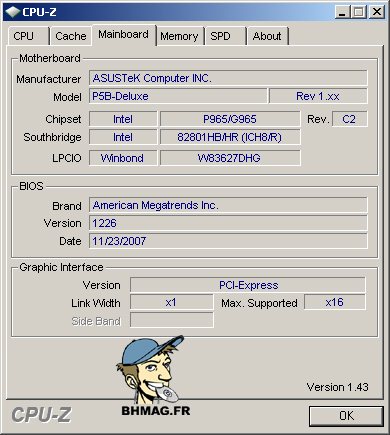
Task: Click BIOS brand American Megatrends Inc.
Action: point(228,205)
